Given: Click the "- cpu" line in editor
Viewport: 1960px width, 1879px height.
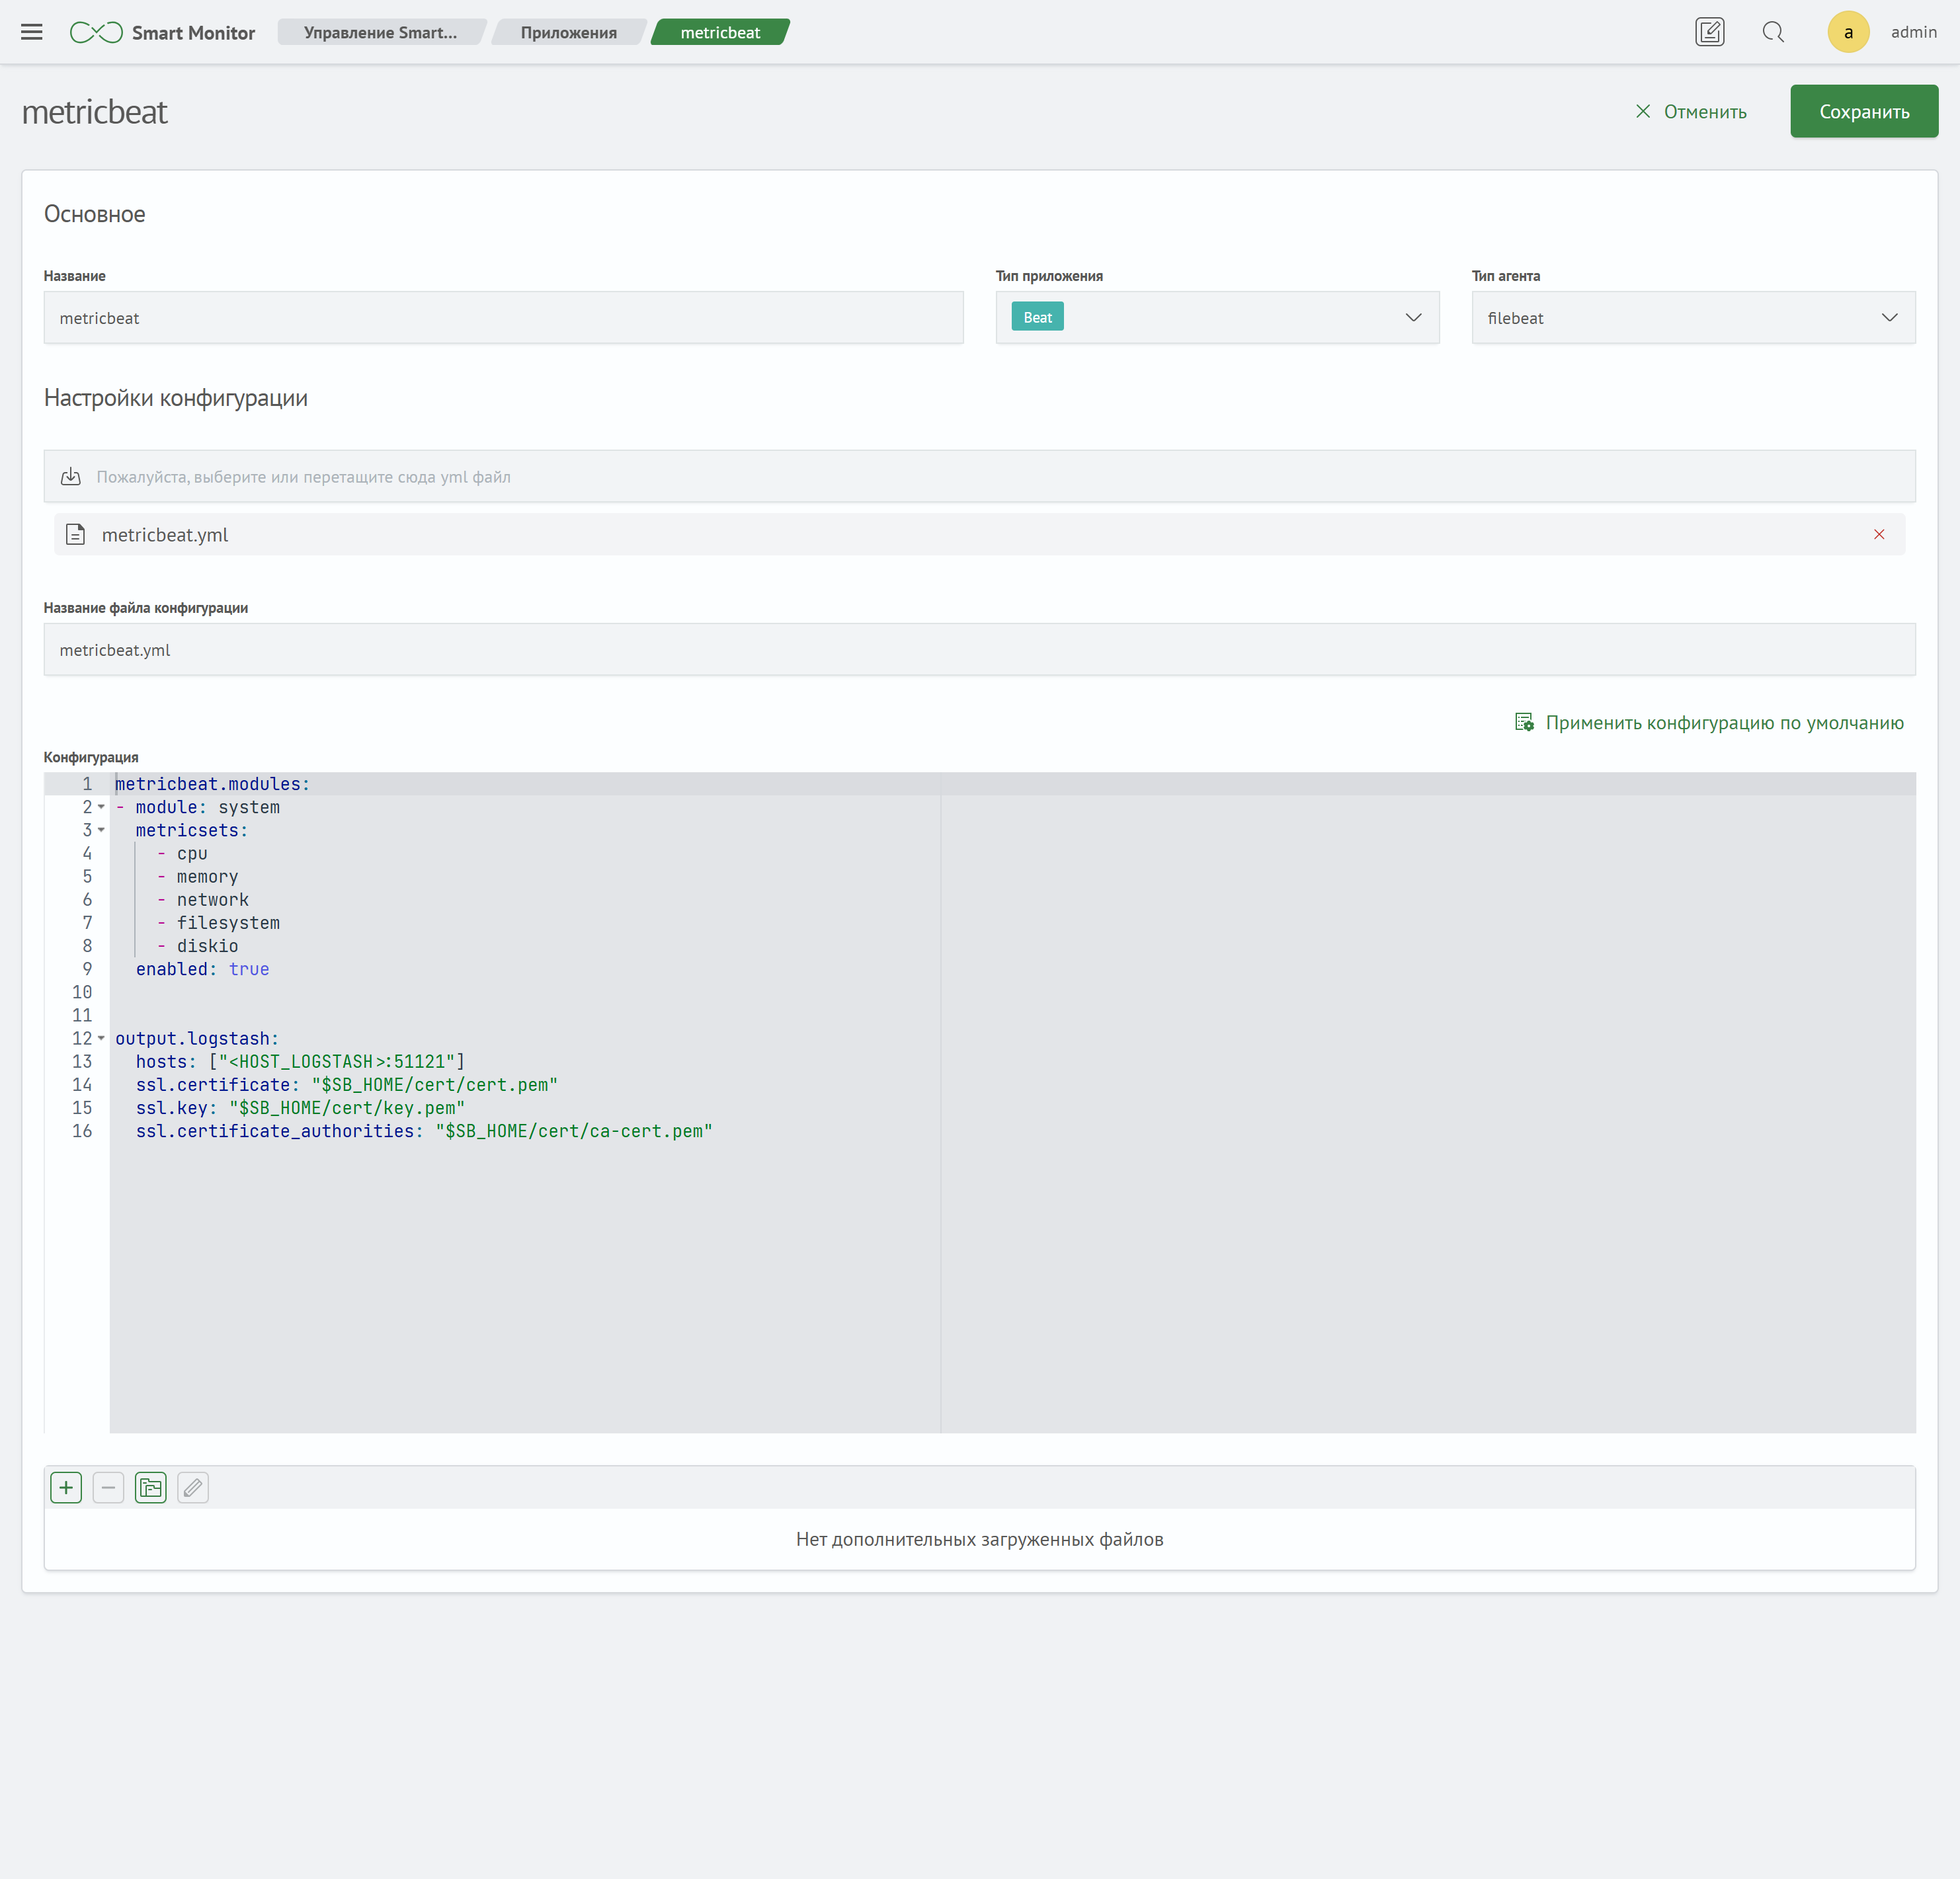Looking at the screenshot, I should click(x=182, y=853).
